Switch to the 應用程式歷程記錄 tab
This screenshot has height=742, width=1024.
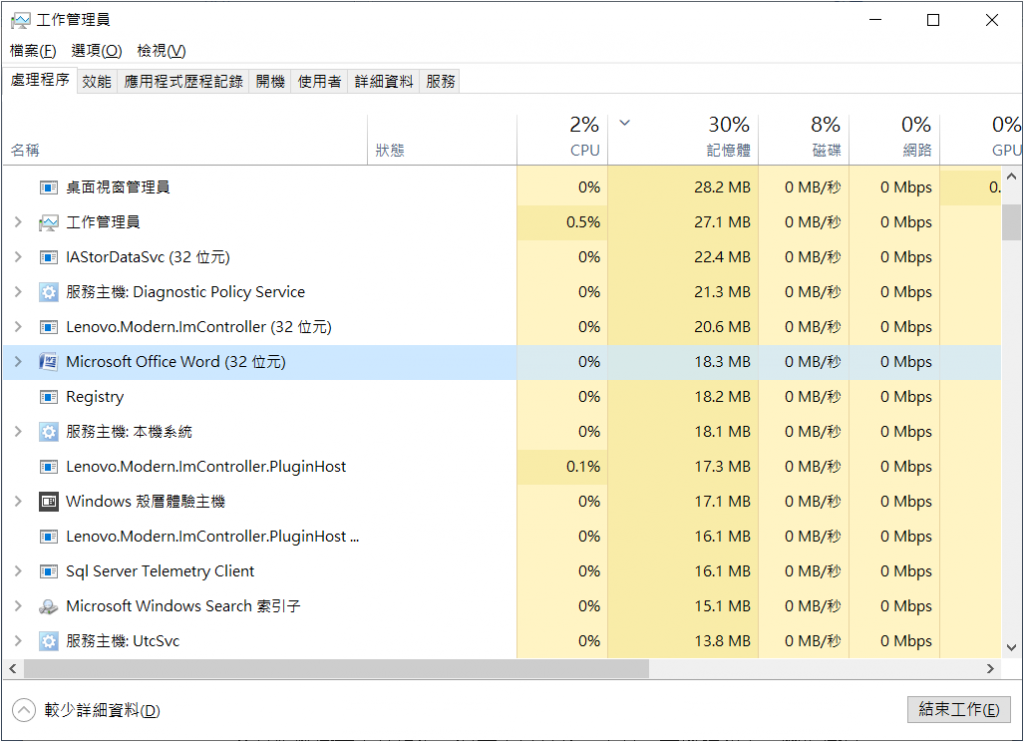click(183, 82)
